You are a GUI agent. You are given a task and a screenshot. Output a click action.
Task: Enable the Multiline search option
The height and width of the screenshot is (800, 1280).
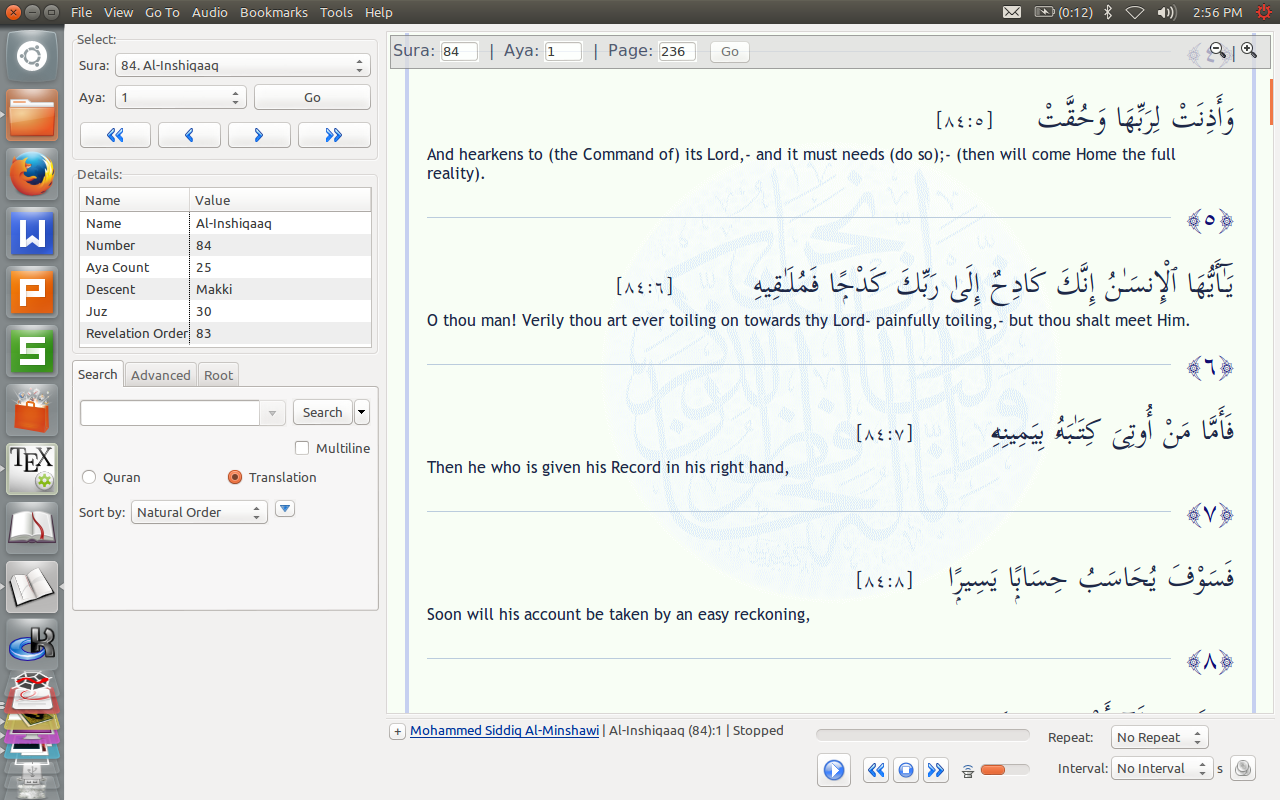[x=300, y=448]
